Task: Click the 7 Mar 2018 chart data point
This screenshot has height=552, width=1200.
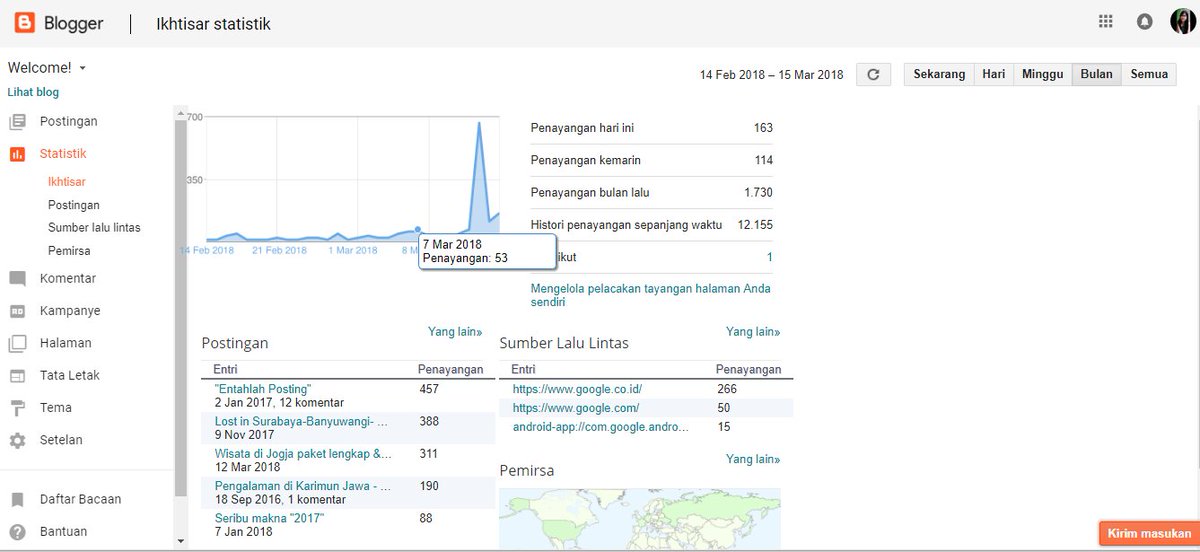Action: [x=418, y=230]
